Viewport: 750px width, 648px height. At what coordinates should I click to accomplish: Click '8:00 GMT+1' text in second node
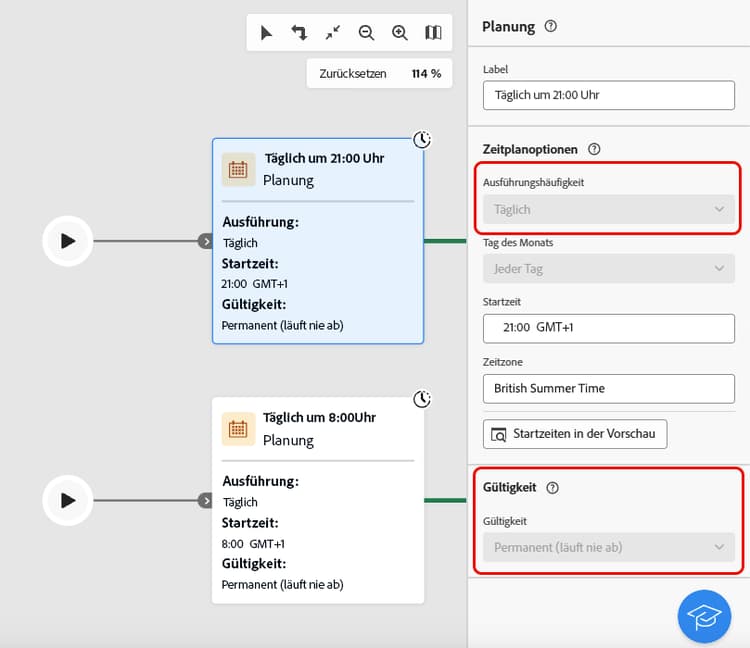pyautogui.click(x=253, y=544)
